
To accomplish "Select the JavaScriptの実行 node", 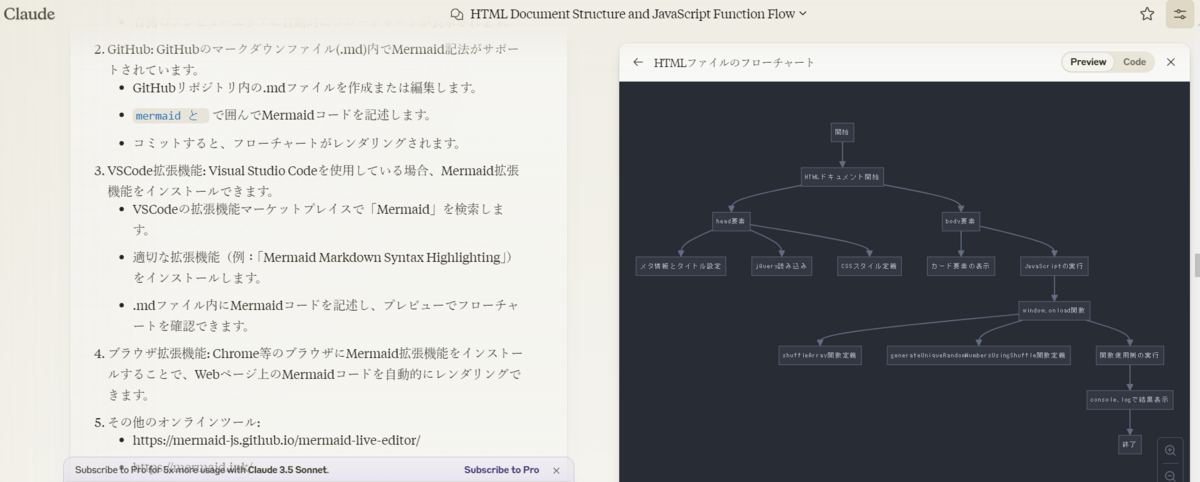I will tap(1055, 266).
